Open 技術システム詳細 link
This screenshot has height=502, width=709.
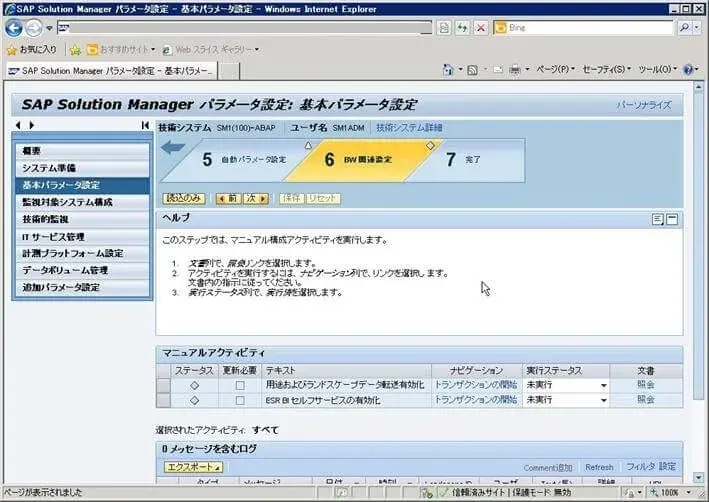pyautogui.click(x=409, y=128)
